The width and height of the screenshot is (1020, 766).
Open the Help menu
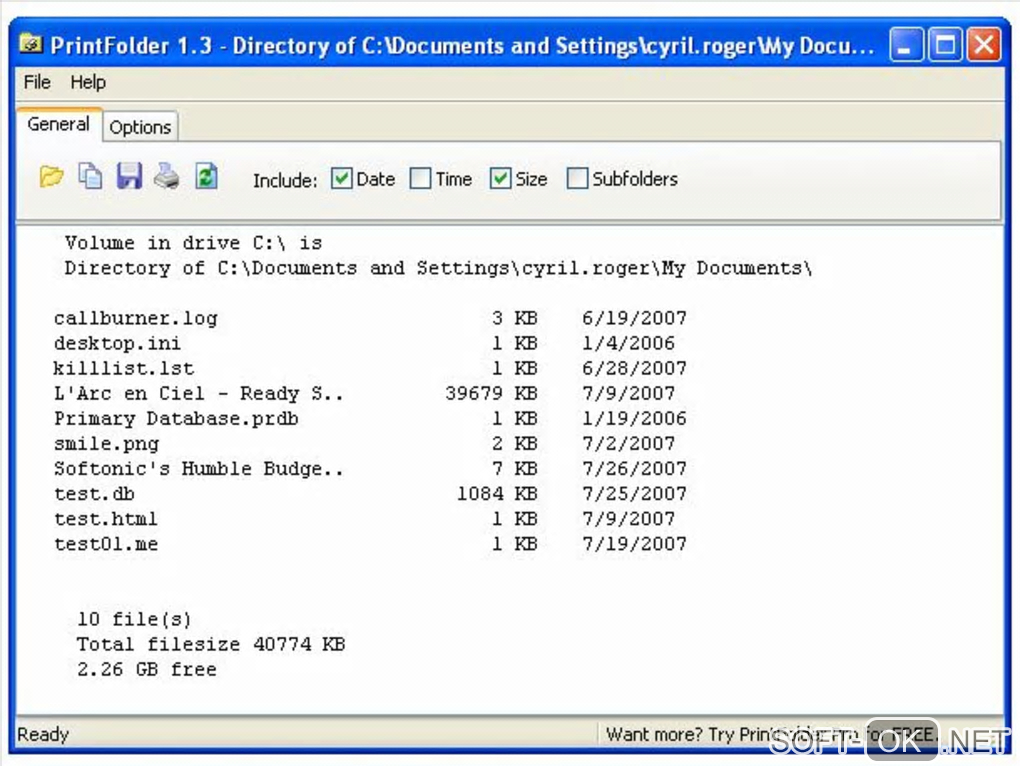coord(88,82)
